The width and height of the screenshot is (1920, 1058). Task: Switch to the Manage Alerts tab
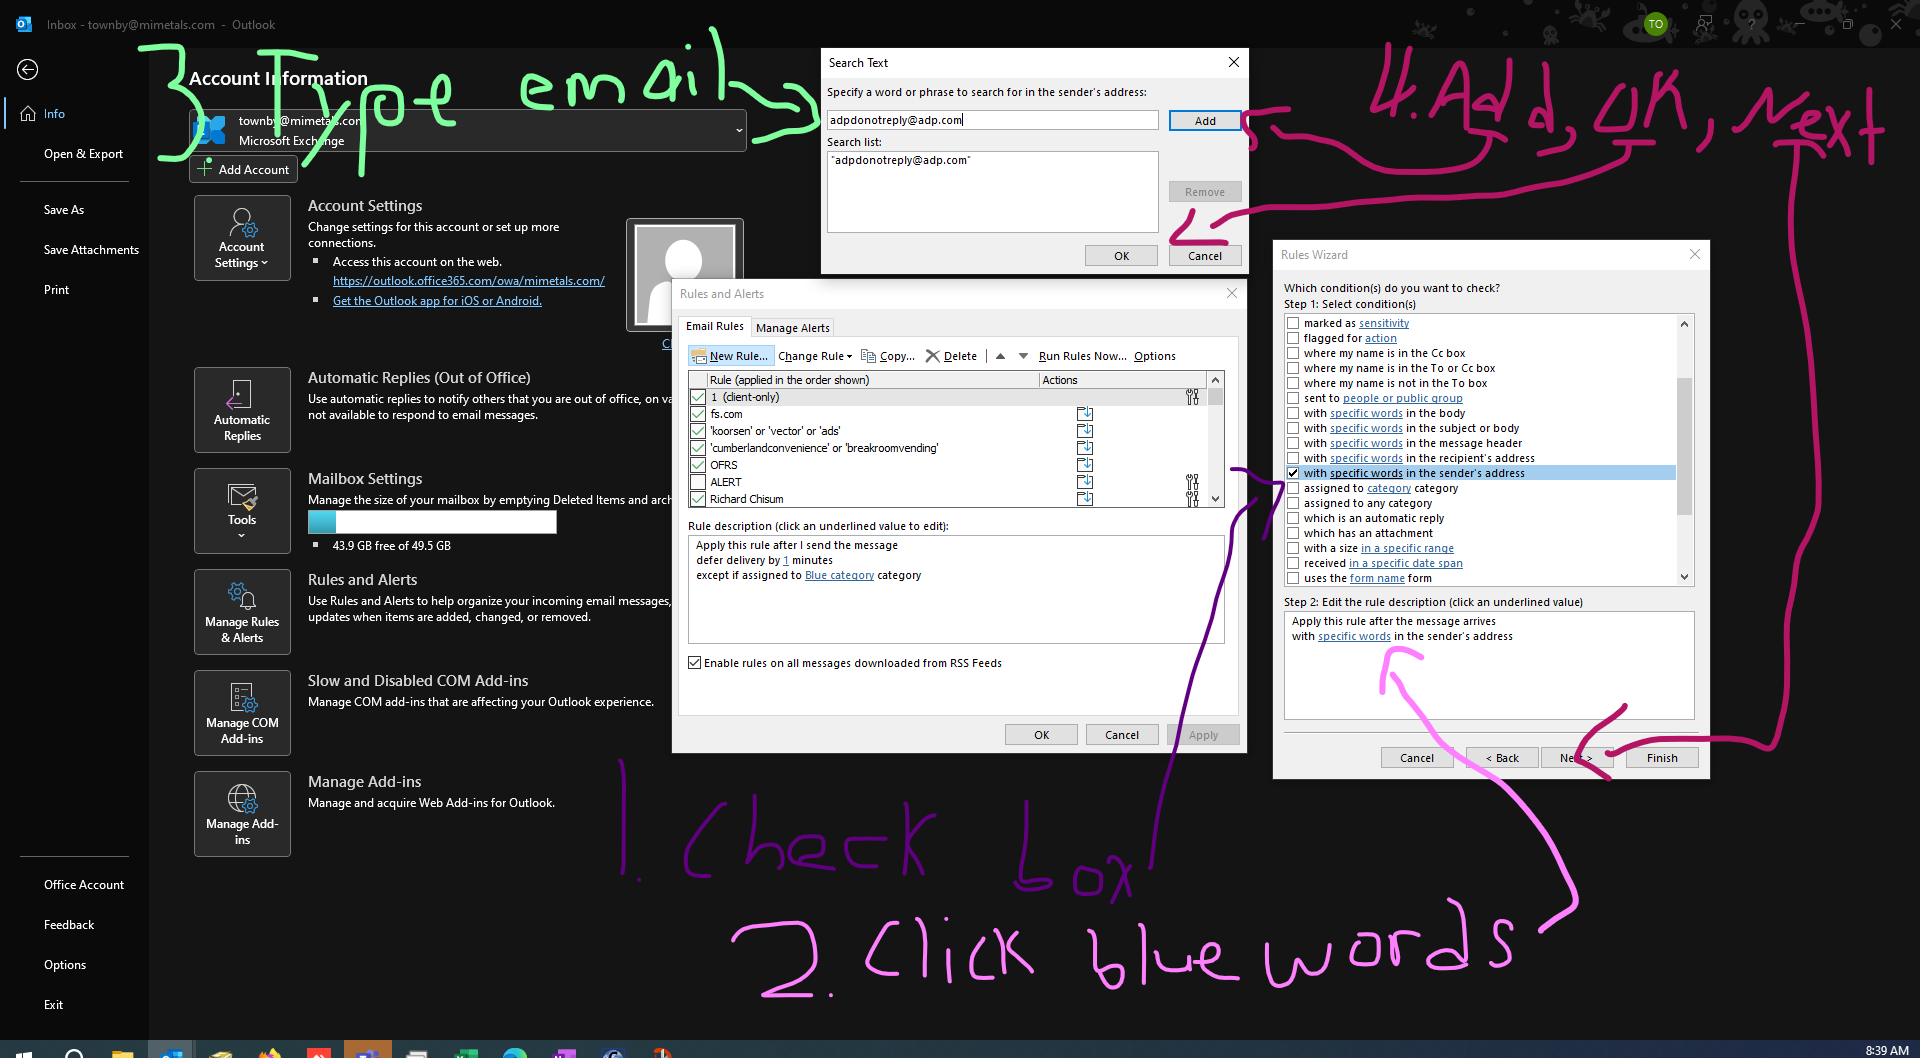(792, 328)
